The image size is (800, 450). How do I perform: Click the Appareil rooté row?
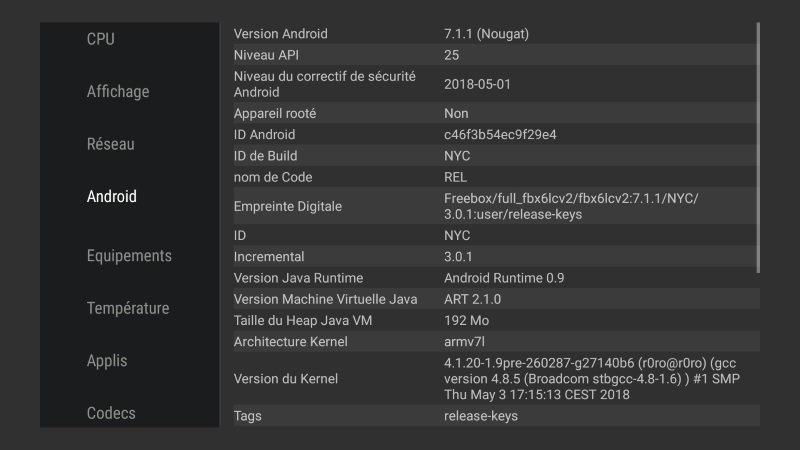[x=490, y=114]
